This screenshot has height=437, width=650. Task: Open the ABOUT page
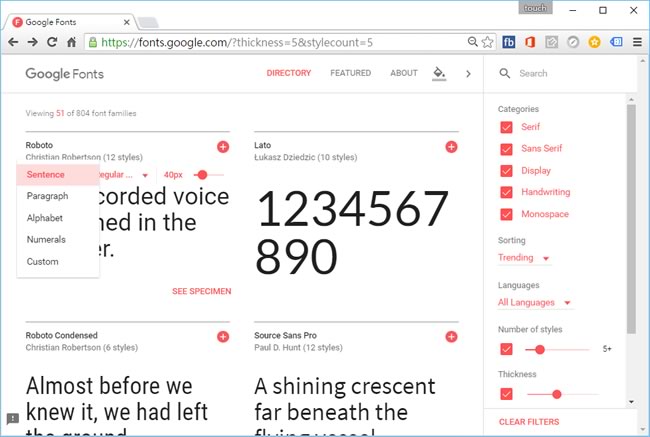click(404, 73)
